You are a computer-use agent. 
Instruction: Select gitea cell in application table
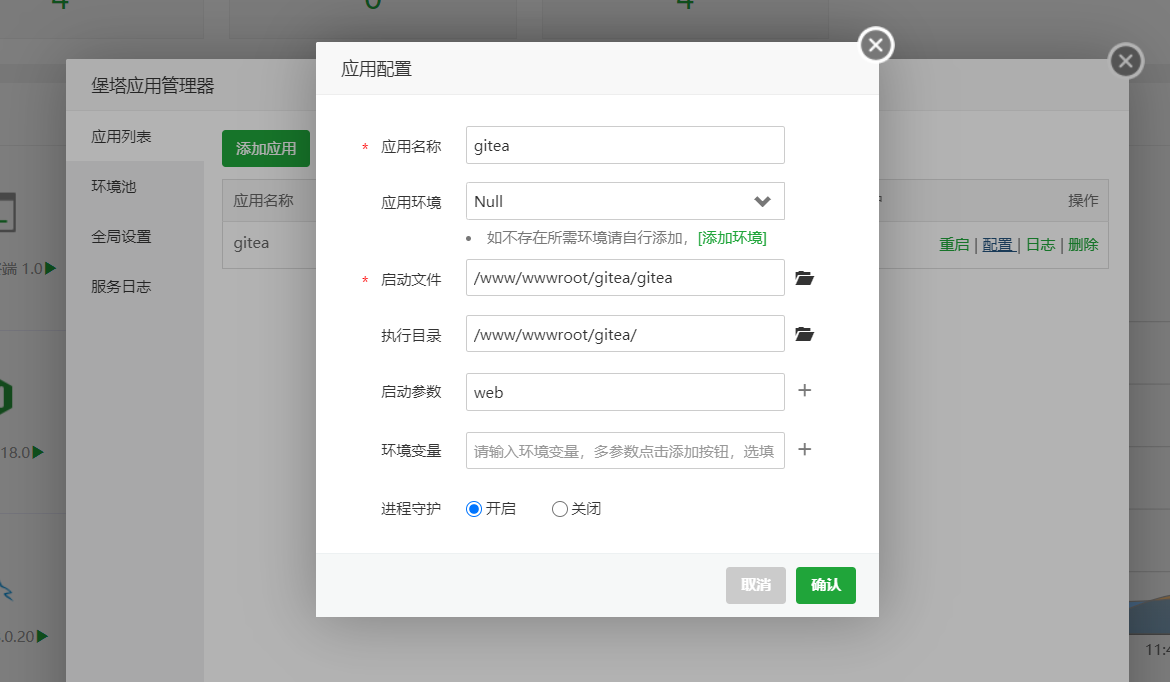coord(251,243)
